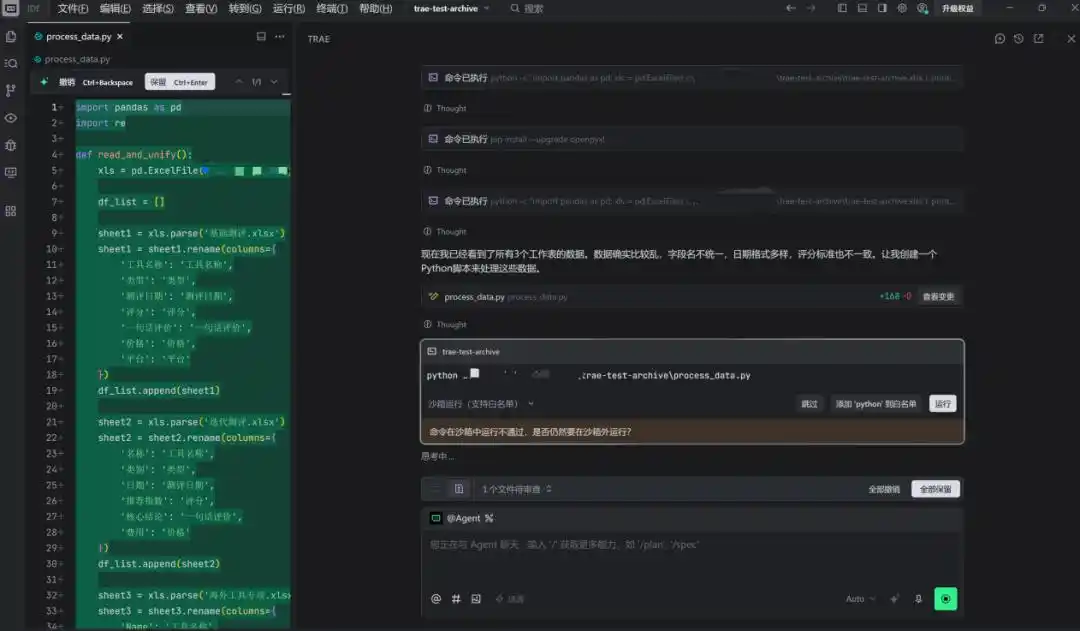The image size is (1080, 631).
Task: Open the 运行(R) menu
Action: tap(289, 8)
